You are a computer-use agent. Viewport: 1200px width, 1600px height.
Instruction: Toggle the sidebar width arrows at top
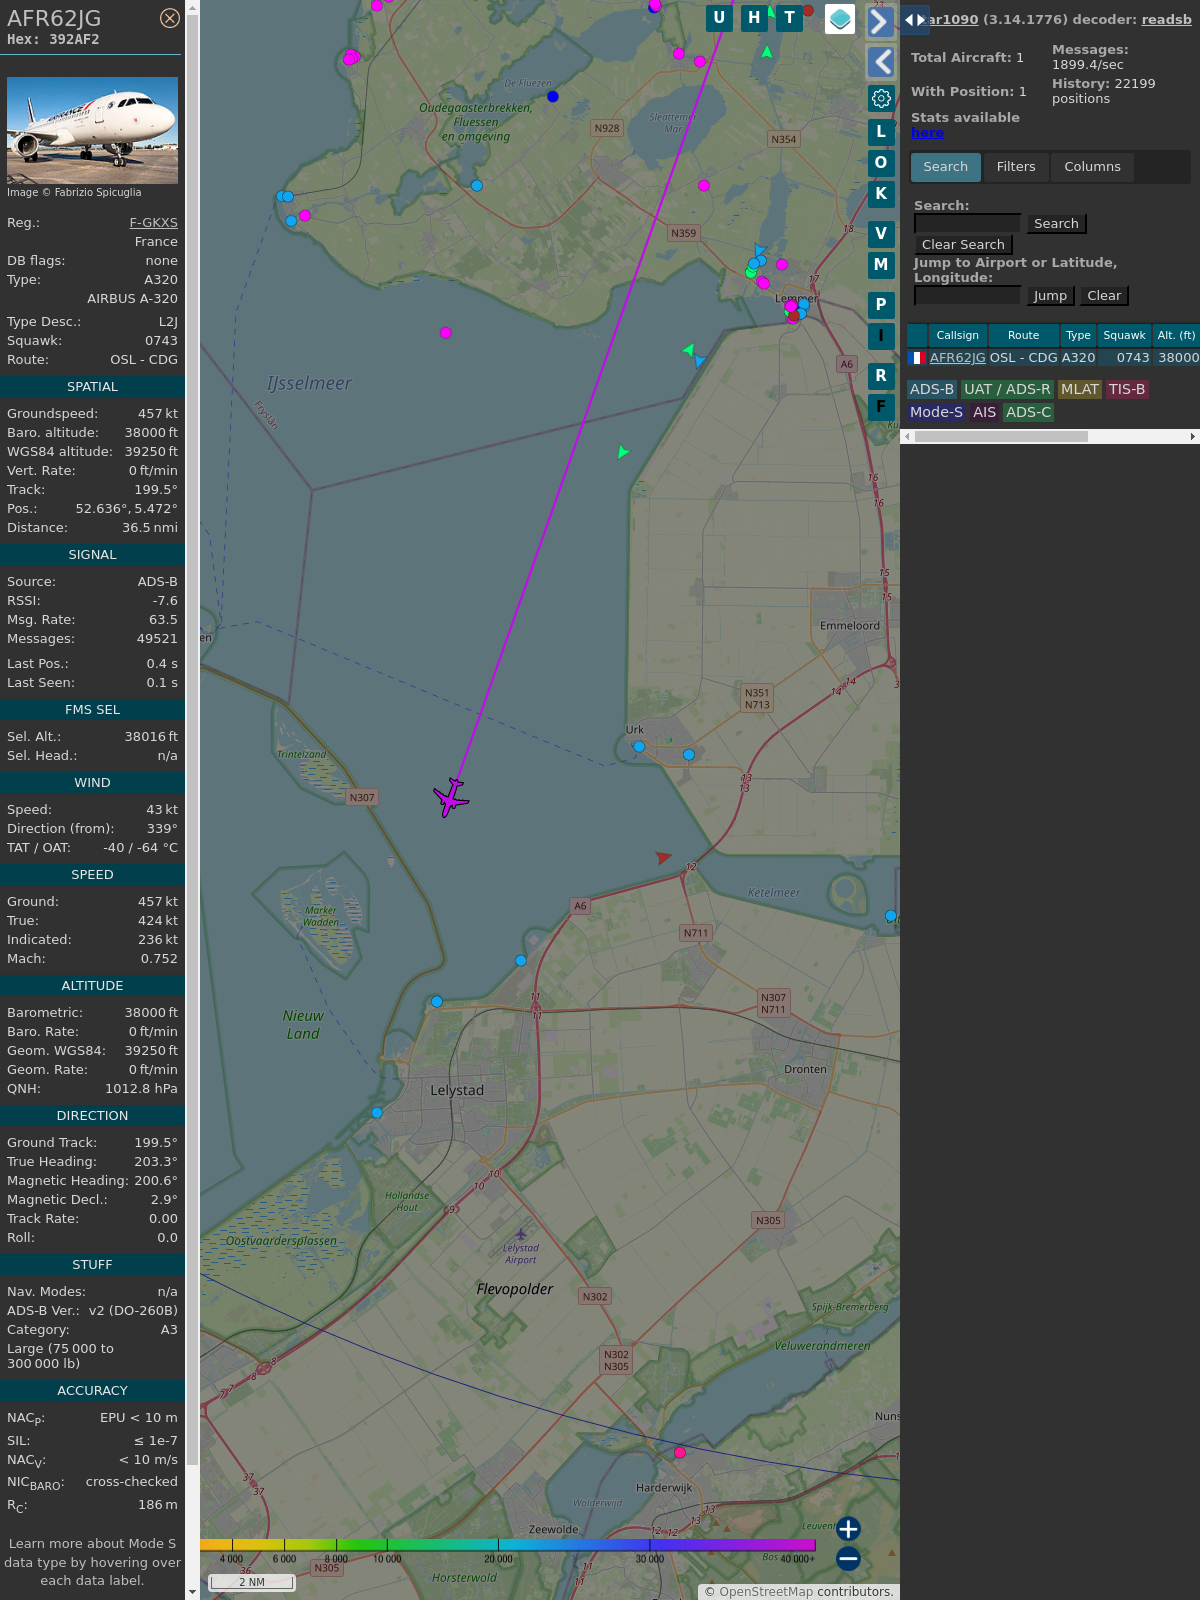(x=914, y=20)
